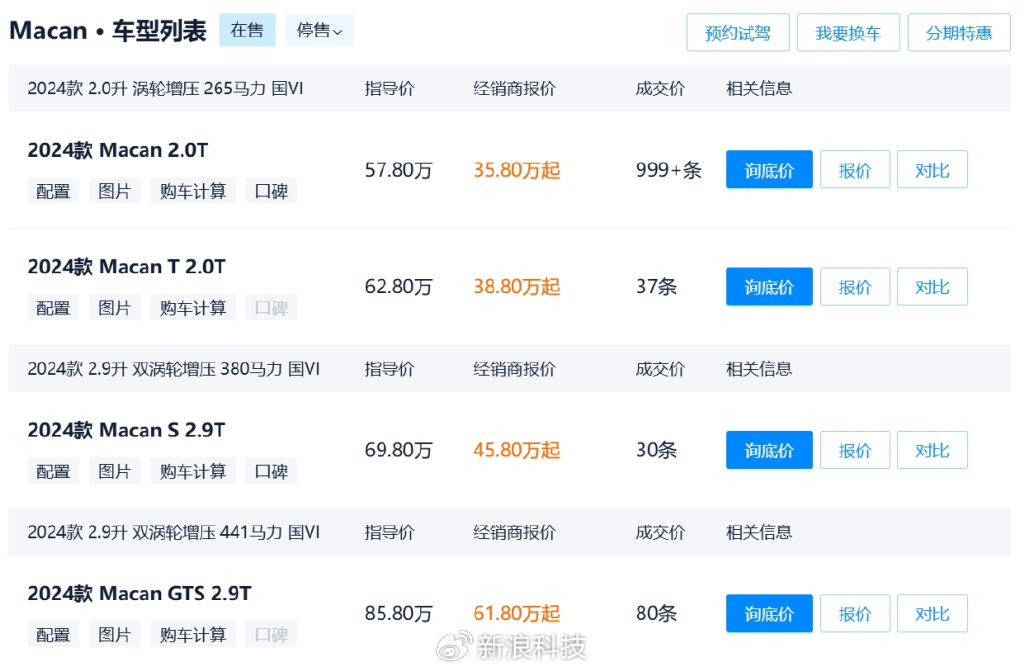Click 询底价 for Macan T 2.0T
Image resolution: width=1024 pixels, height=671 pixels.
point(769,287)
